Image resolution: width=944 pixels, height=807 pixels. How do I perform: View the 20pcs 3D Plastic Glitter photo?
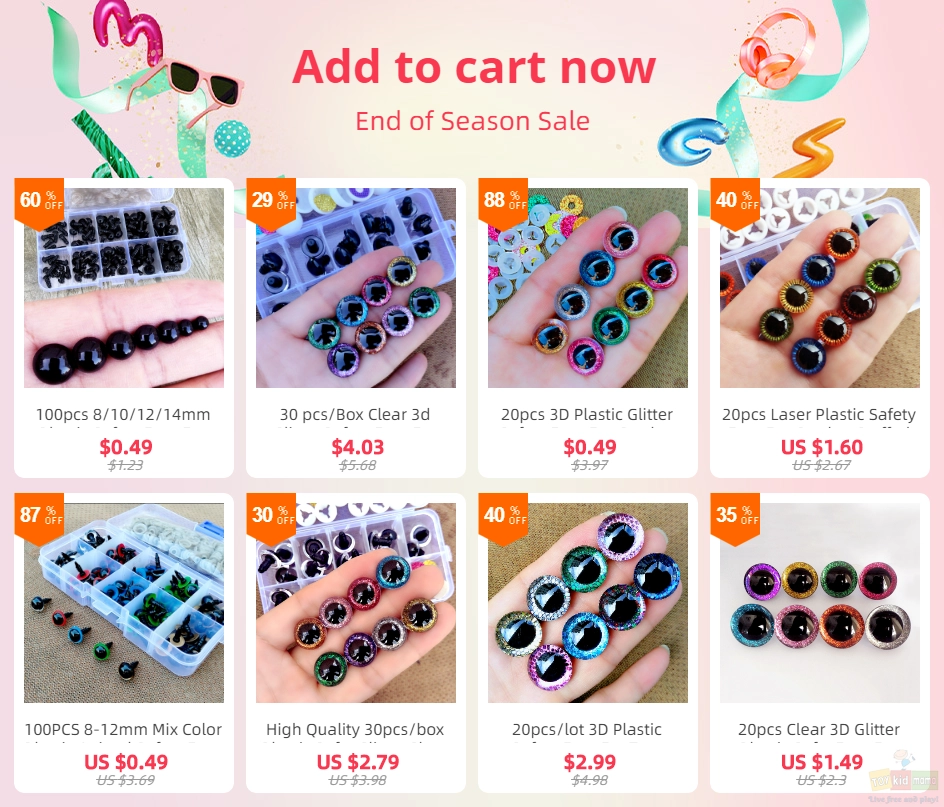(x=588, y=288)
